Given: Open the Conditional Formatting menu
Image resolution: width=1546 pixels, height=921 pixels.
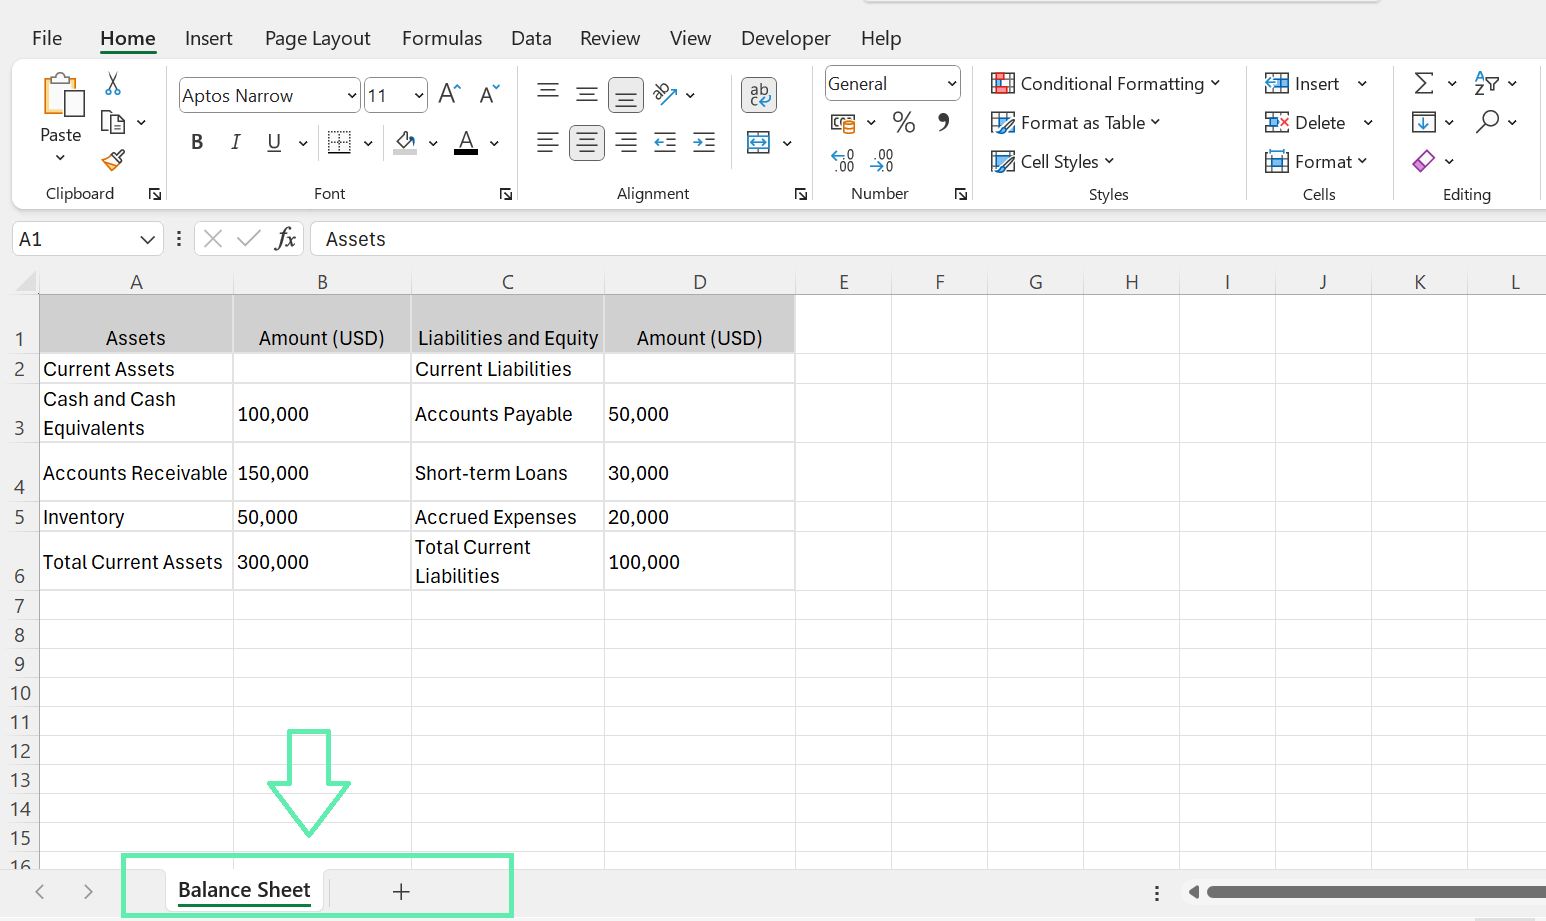Looking at the screenshot, I should [x=1106, y=84].
